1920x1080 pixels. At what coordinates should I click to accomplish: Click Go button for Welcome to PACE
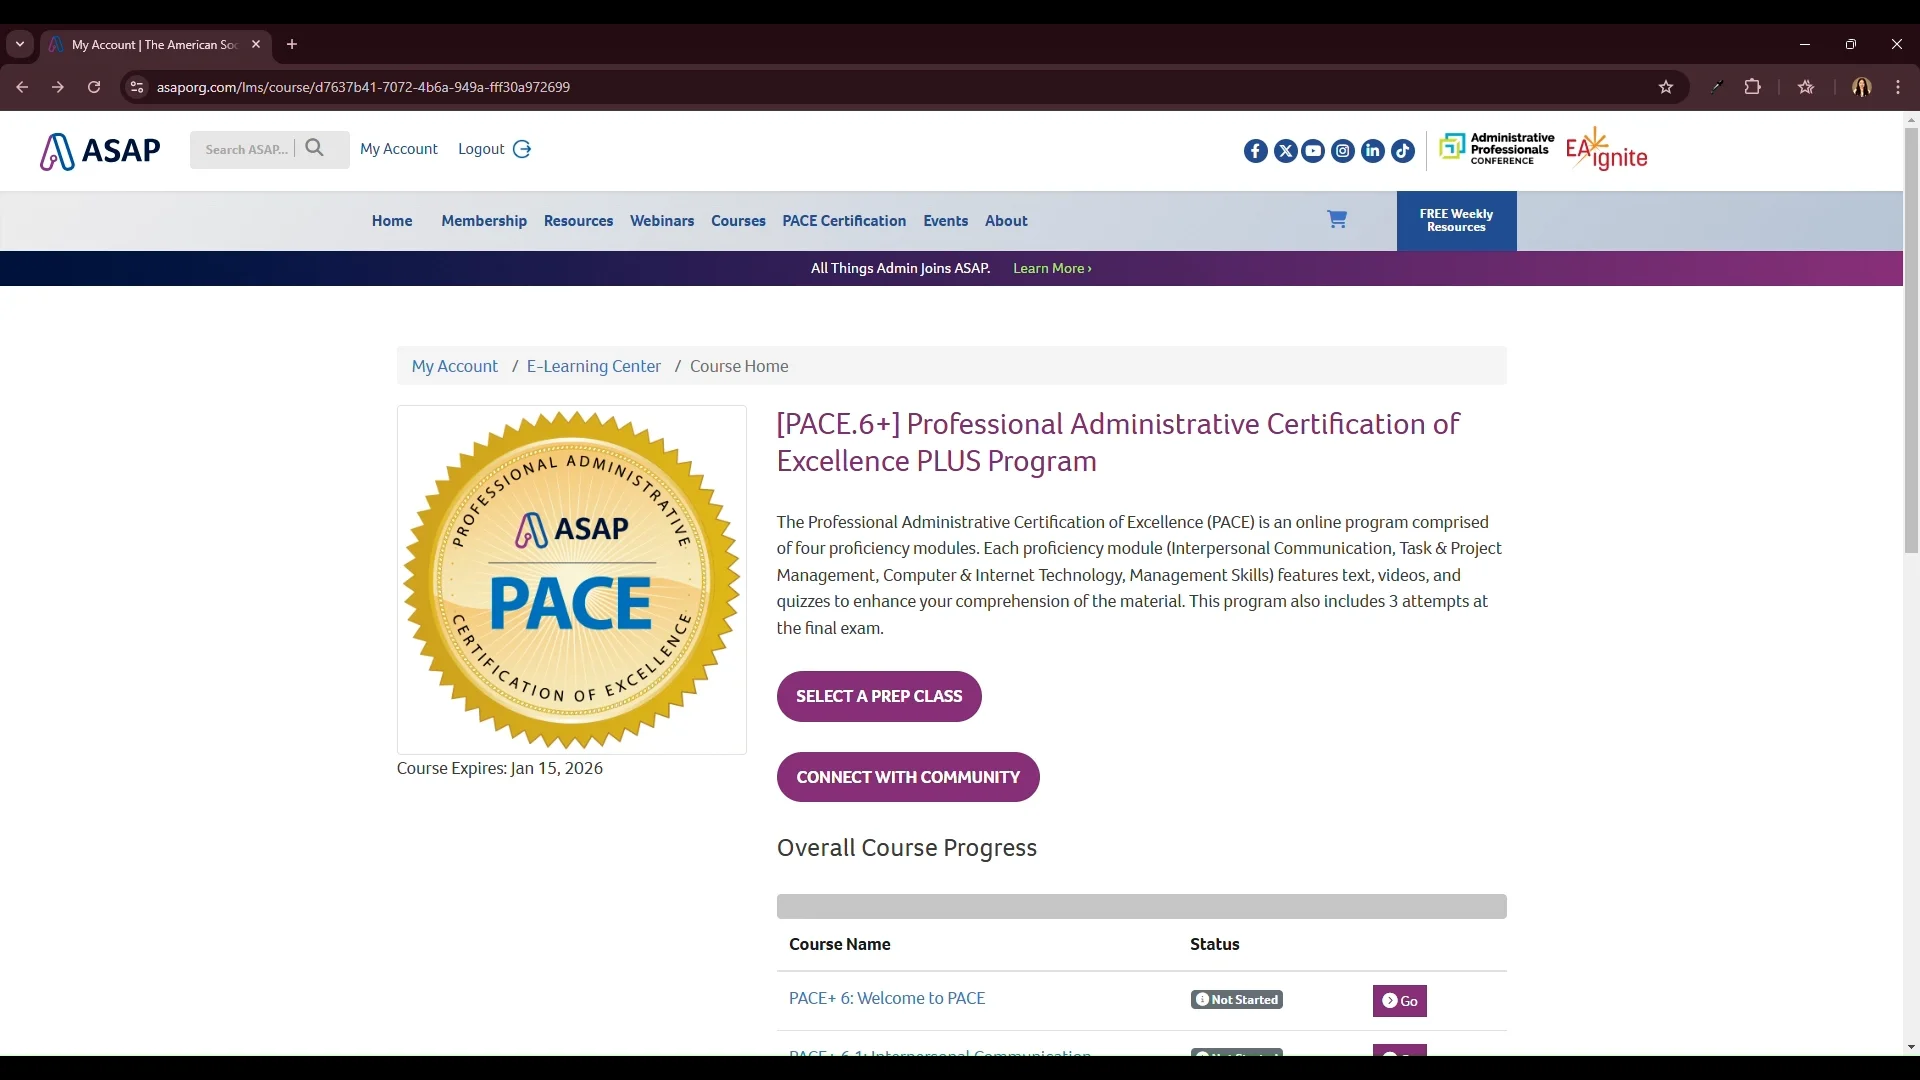click(x=1399, y=1001)
